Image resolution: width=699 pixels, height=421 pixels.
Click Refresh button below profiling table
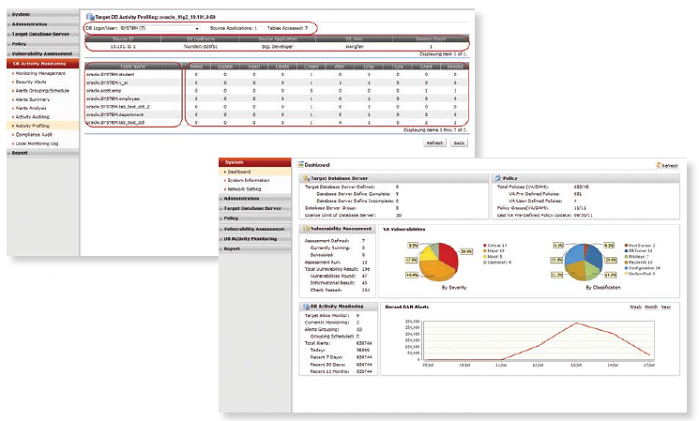pyautogui.click(x=435, y=143)
